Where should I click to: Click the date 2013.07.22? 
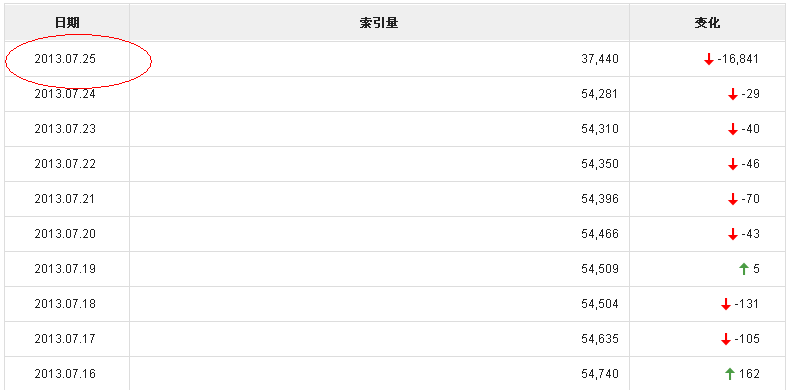click(x=65, y=164)
